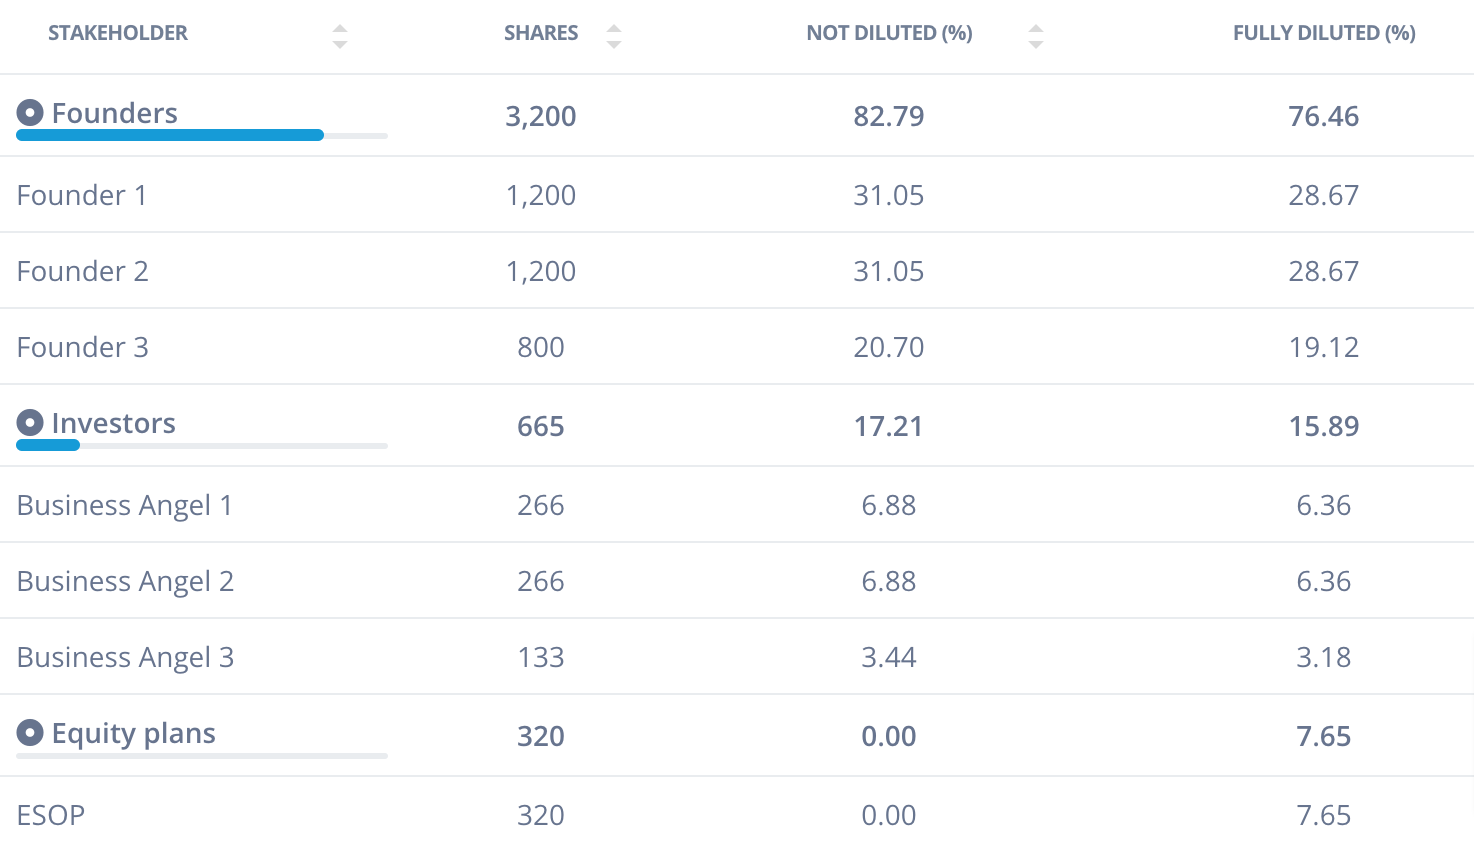Open the Founder 3 row
Image resolution: width=1474 pixels, height=850 pixels.
click(83, 347)
